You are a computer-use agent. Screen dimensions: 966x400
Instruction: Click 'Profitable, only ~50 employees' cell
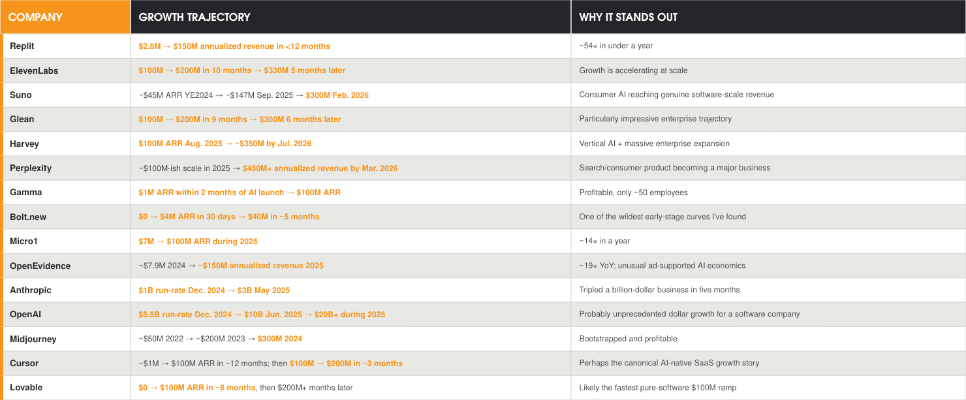768,192
